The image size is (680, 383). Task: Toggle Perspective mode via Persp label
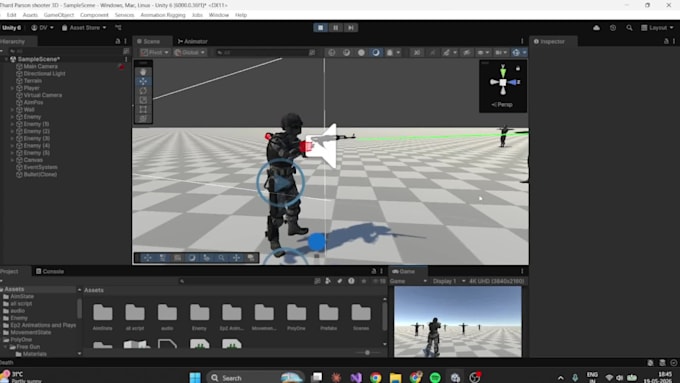coord(502,105)
